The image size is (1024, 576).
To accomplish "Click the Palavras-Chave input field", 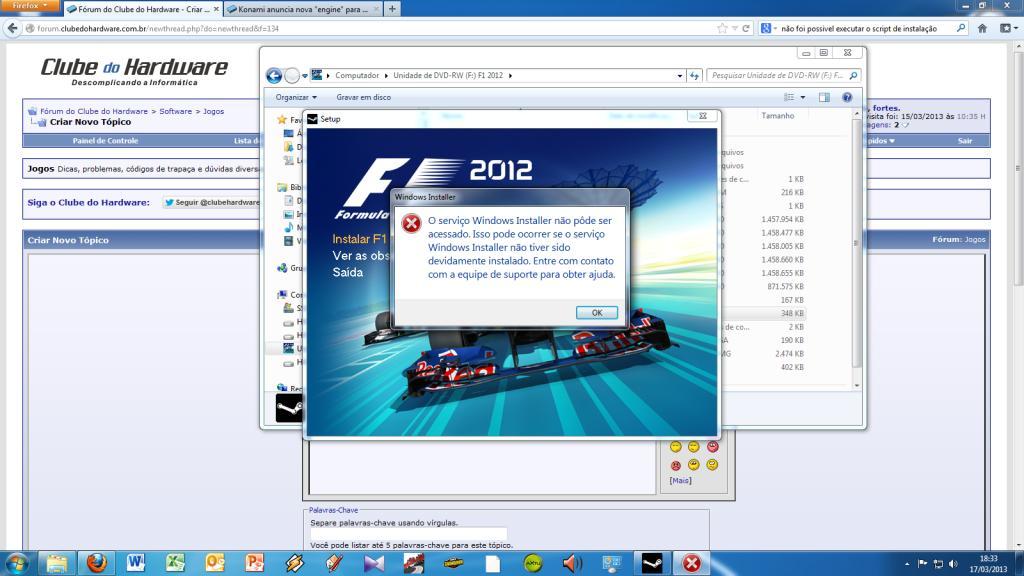I will [408, 534].
